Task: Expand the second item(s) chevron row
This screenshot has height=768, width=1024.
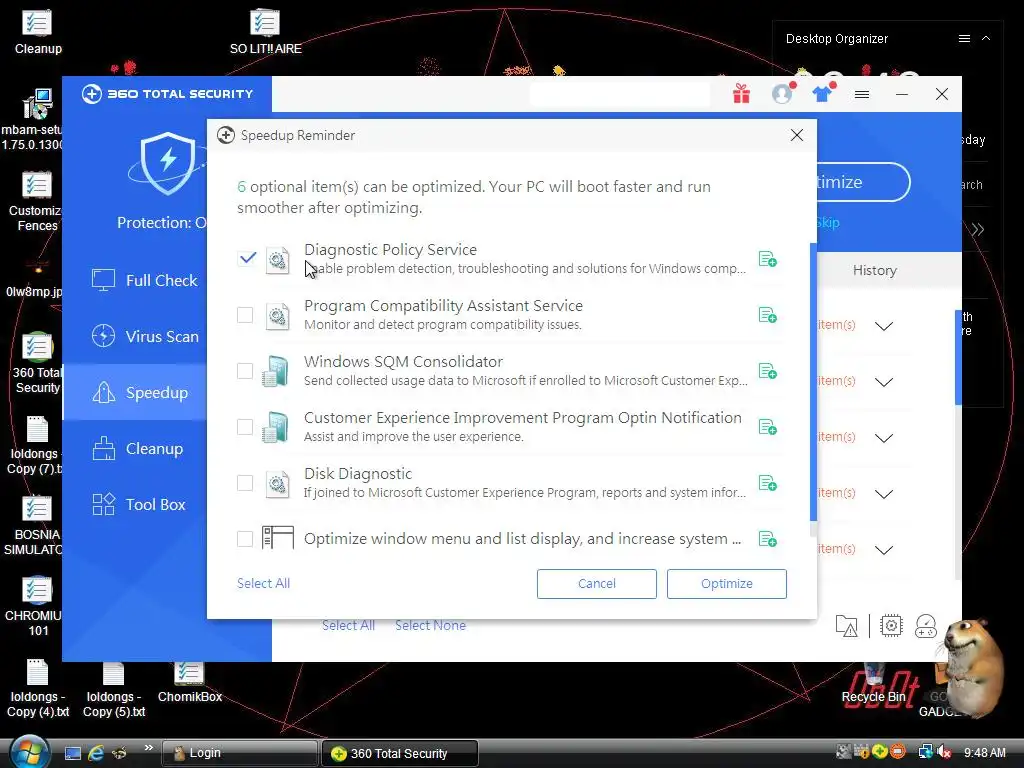Action: point(884,382)
